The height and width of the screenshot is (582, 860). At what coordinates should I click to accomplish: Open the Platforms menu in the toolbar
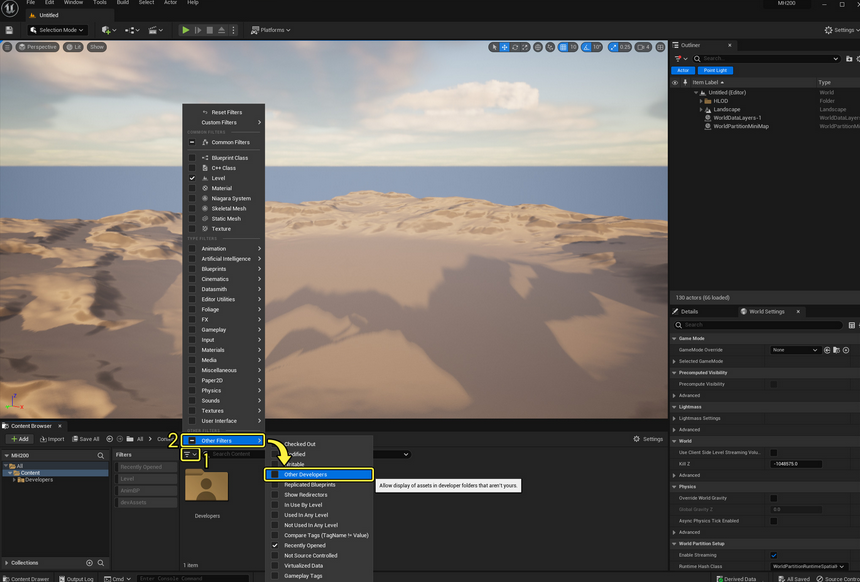[272, 29]
